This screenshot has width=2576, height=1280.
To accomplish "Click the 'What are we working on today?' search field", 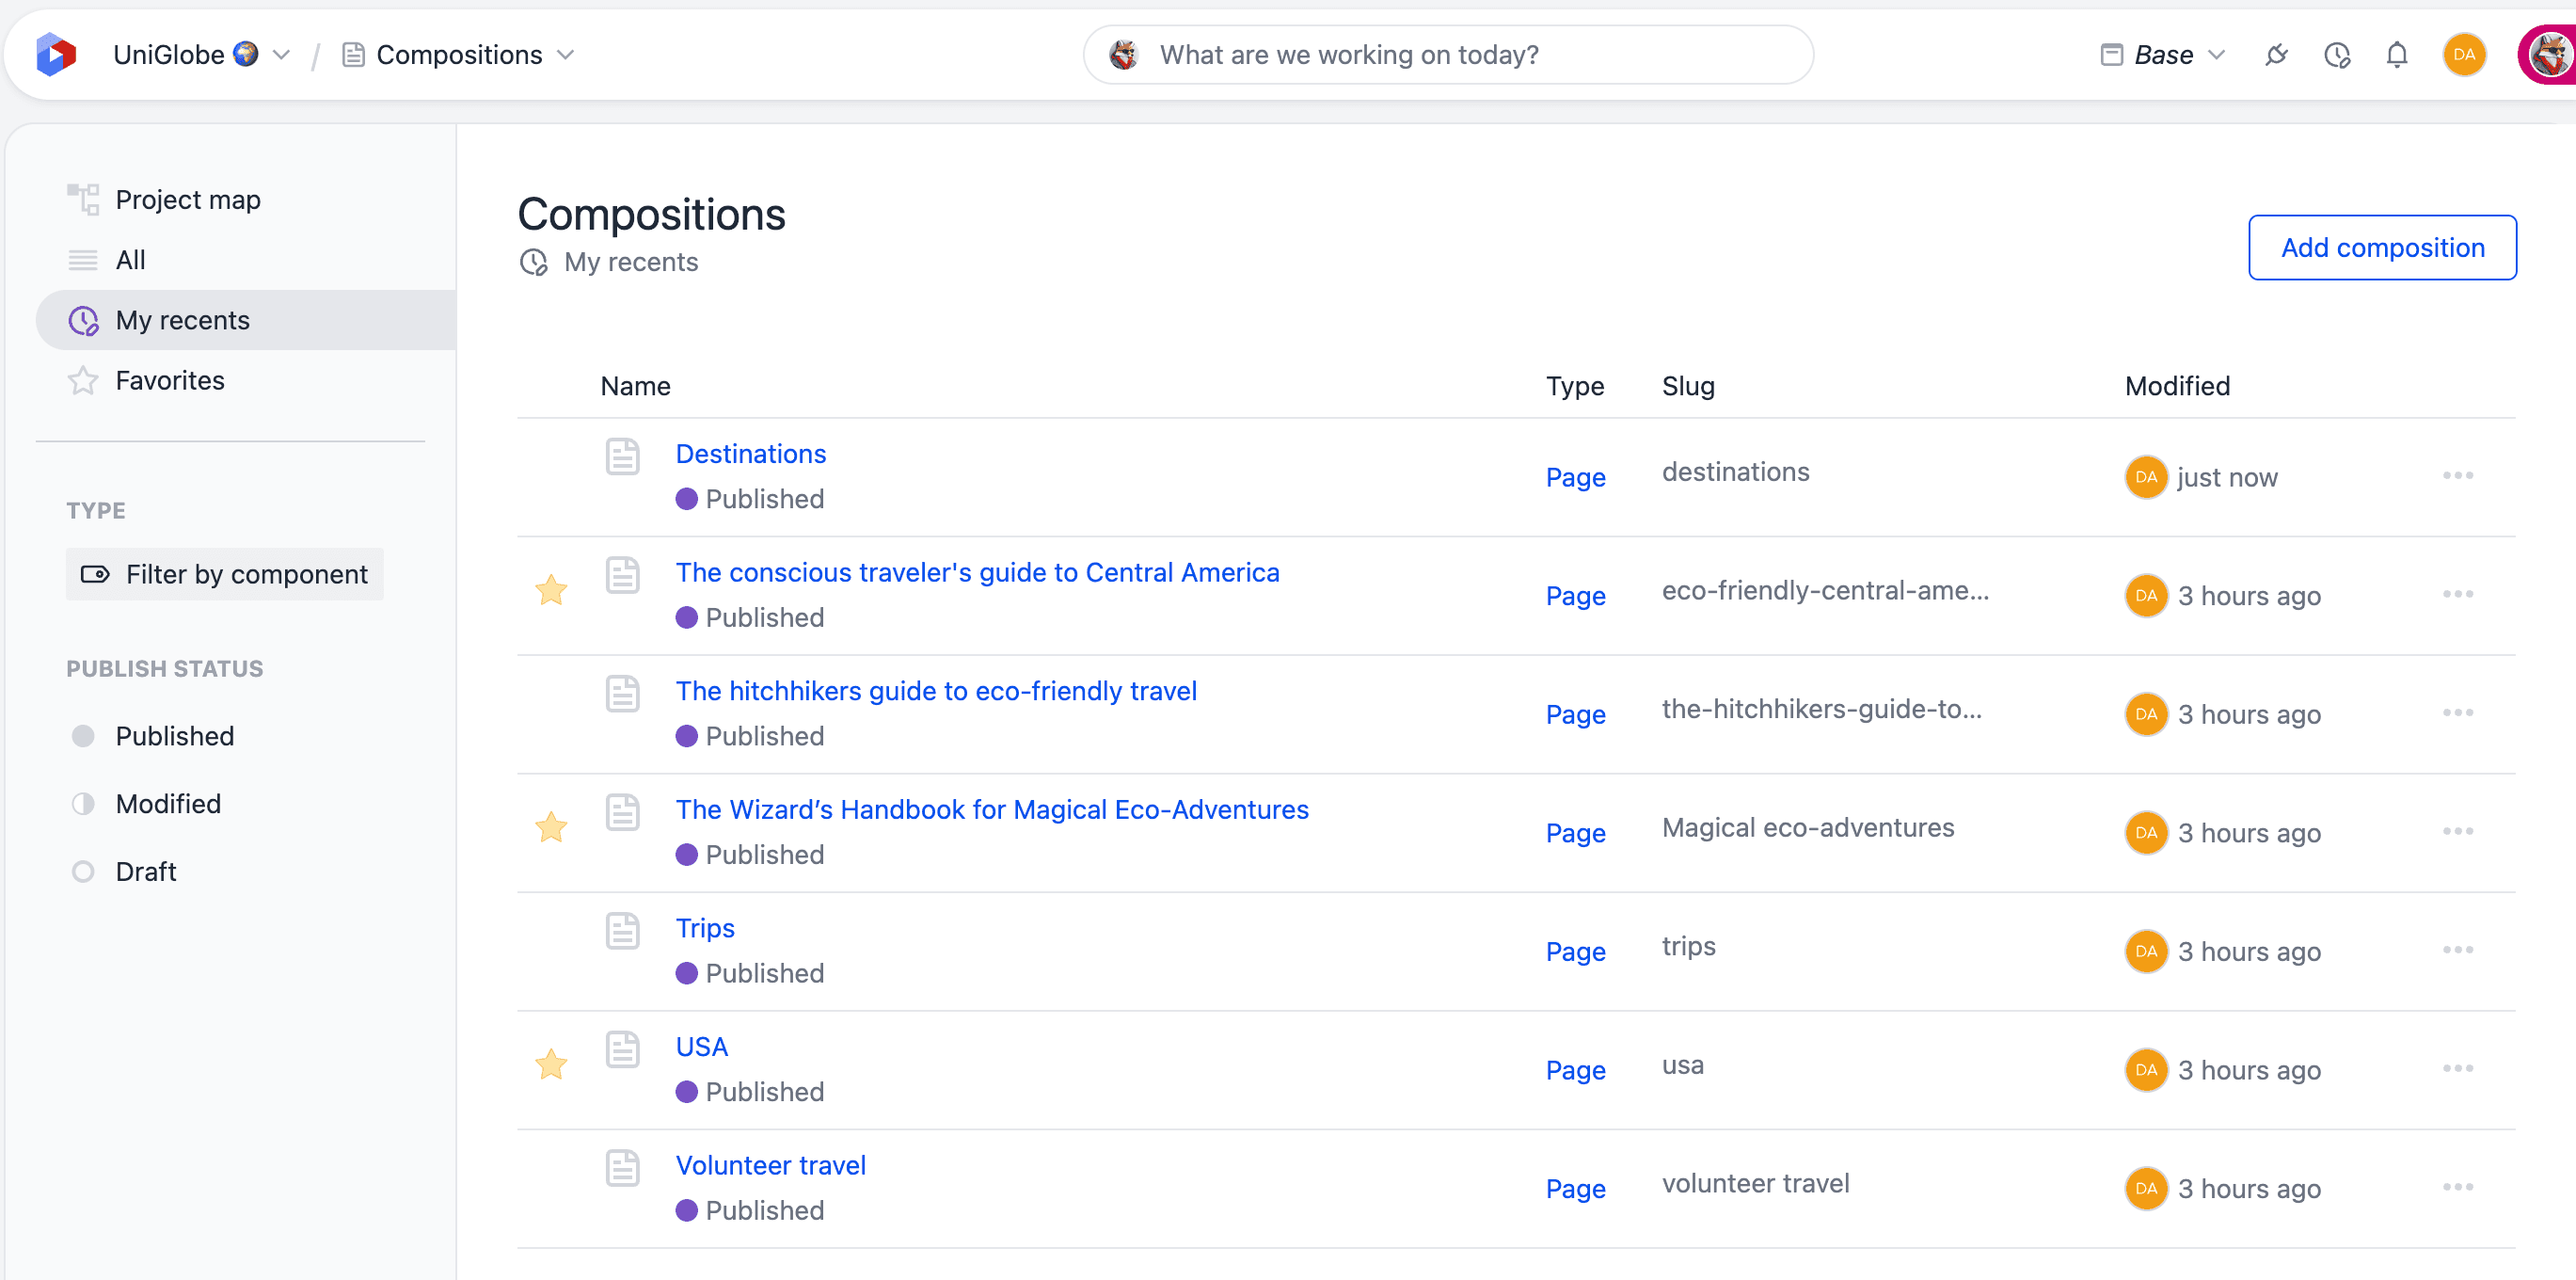I will click(1448, 55).
